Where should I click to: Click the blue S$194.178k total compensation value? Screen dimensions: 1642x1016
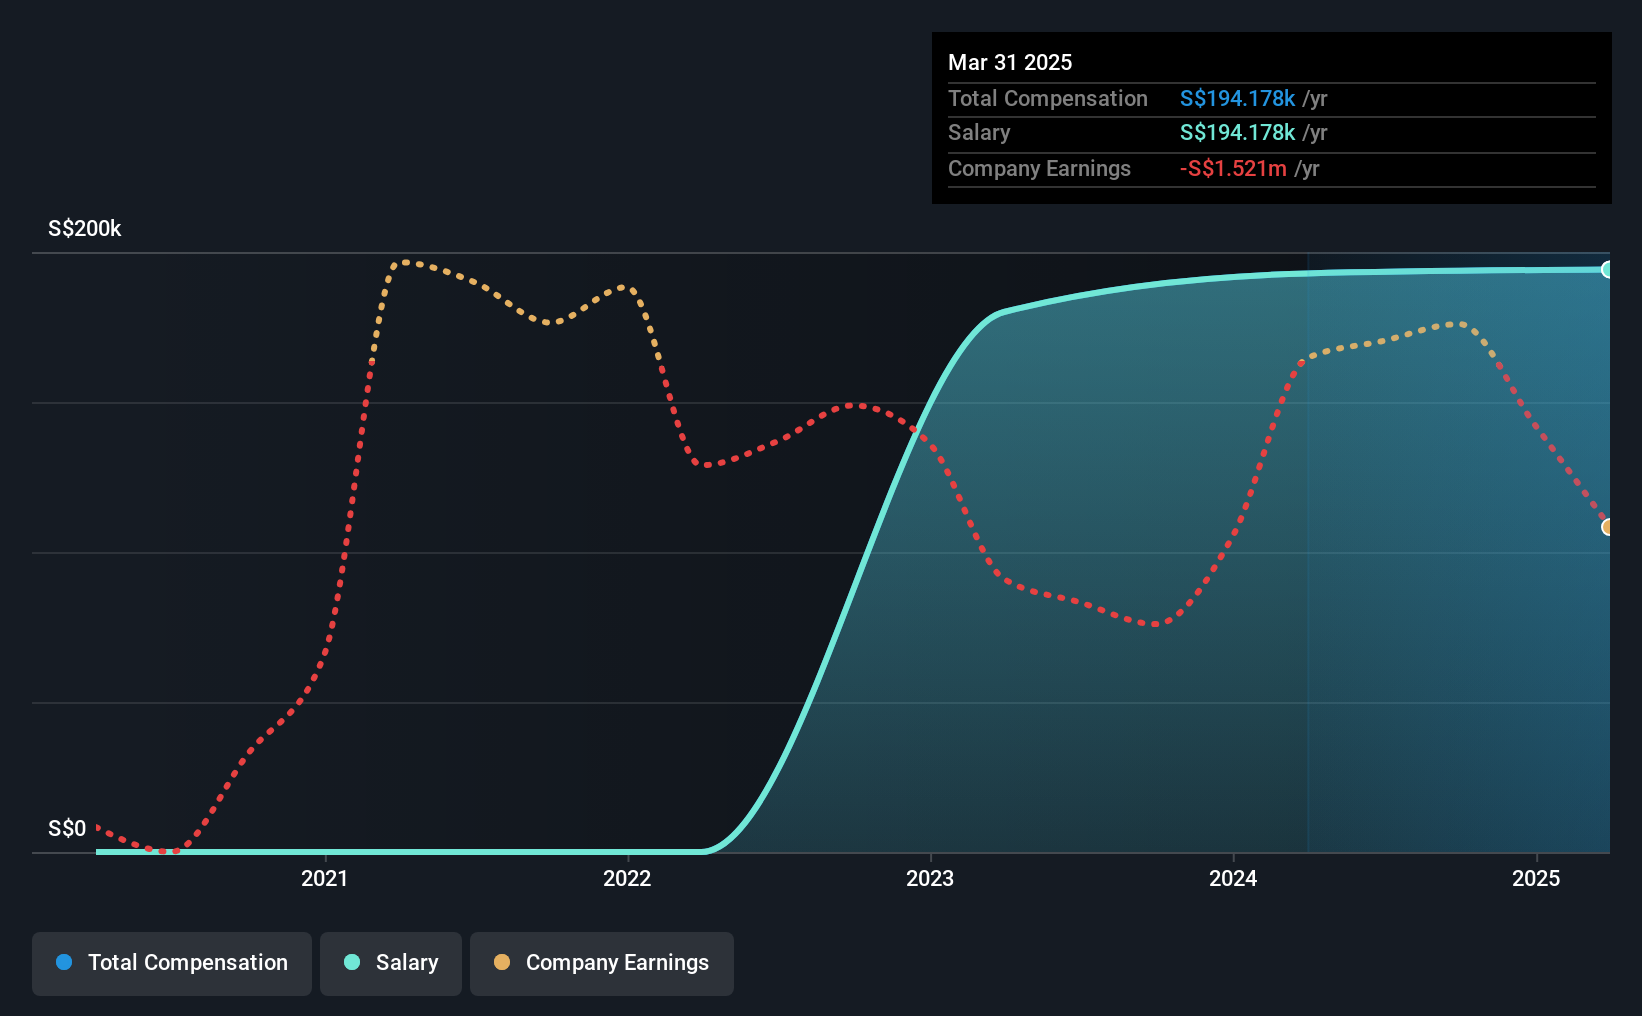coord(1237,98)
